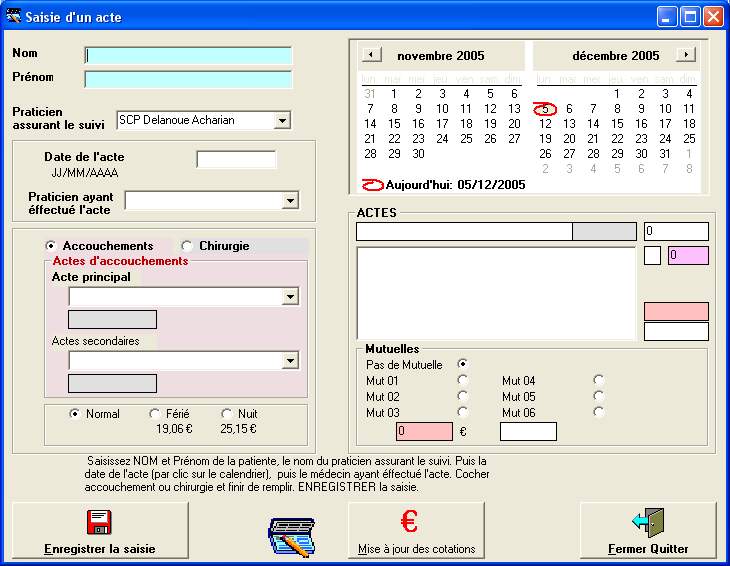Image resolution: width=730 pixels, height=566 pixels.
Task: Click the grey field under Acte principal
Action: point(112,320)
